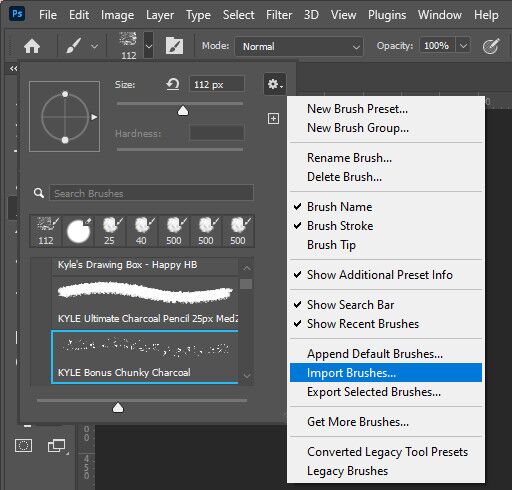Open the View menu
512x490 pixels.
tap(343, 15)
